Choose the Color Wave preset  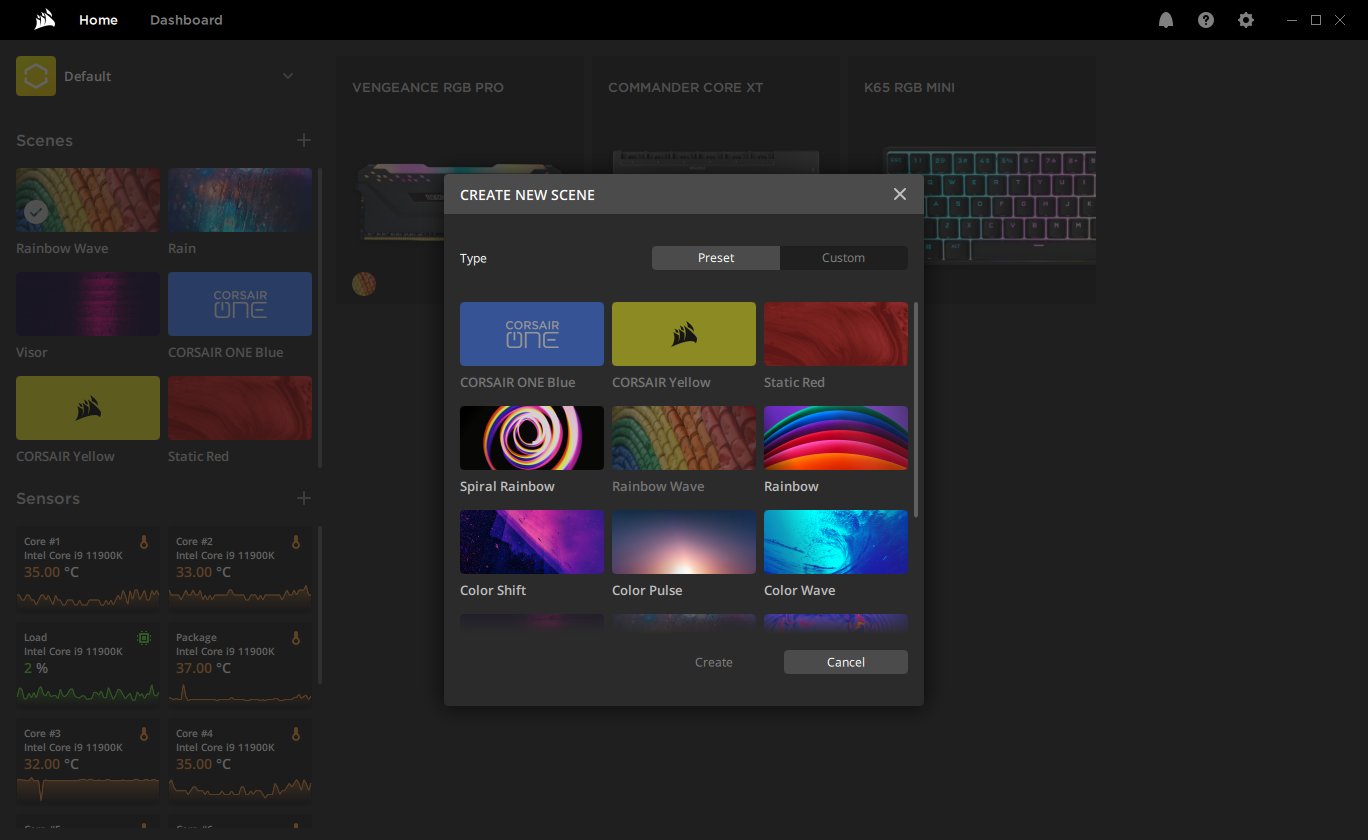(836, 542)
